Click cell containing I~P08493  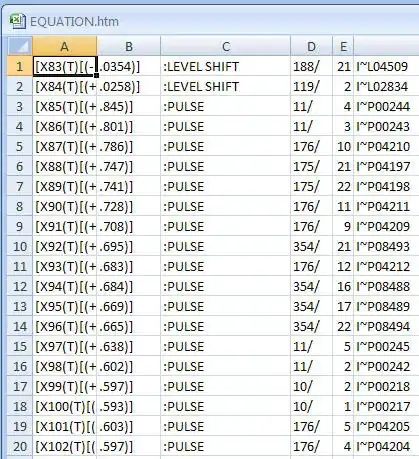[386, 246]
